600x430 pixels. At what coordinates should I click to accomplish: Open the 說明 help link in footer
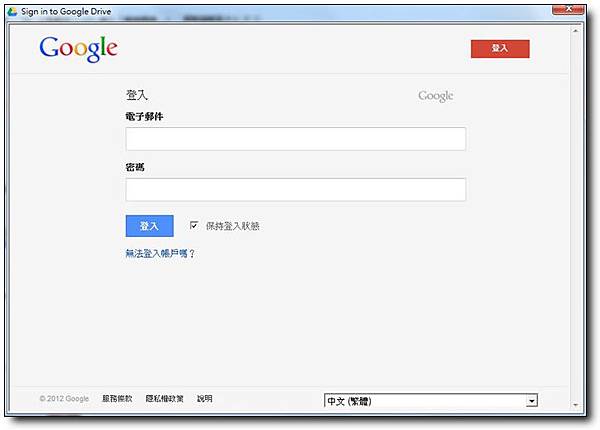205,399
